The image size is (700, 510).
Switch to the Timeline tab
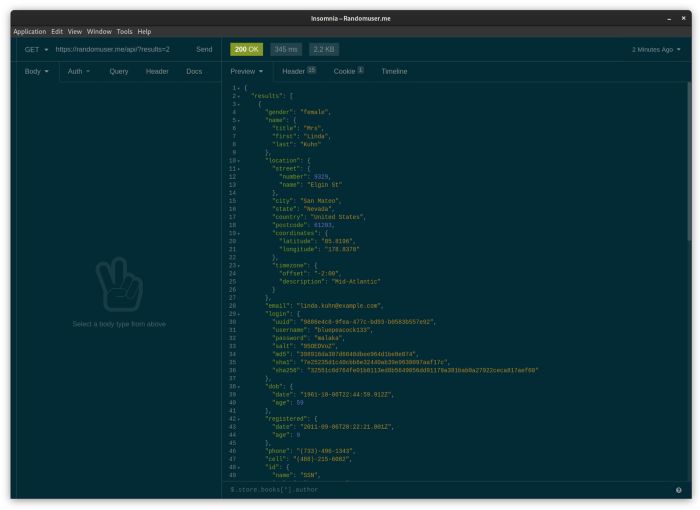394,71
